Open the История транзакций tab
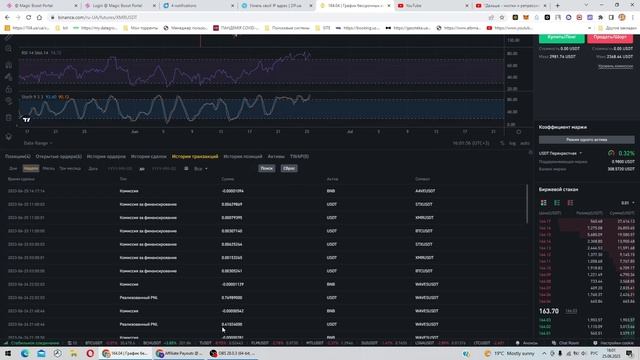The height and width of the screenshot is (360, 640). (x=195, y=157)
